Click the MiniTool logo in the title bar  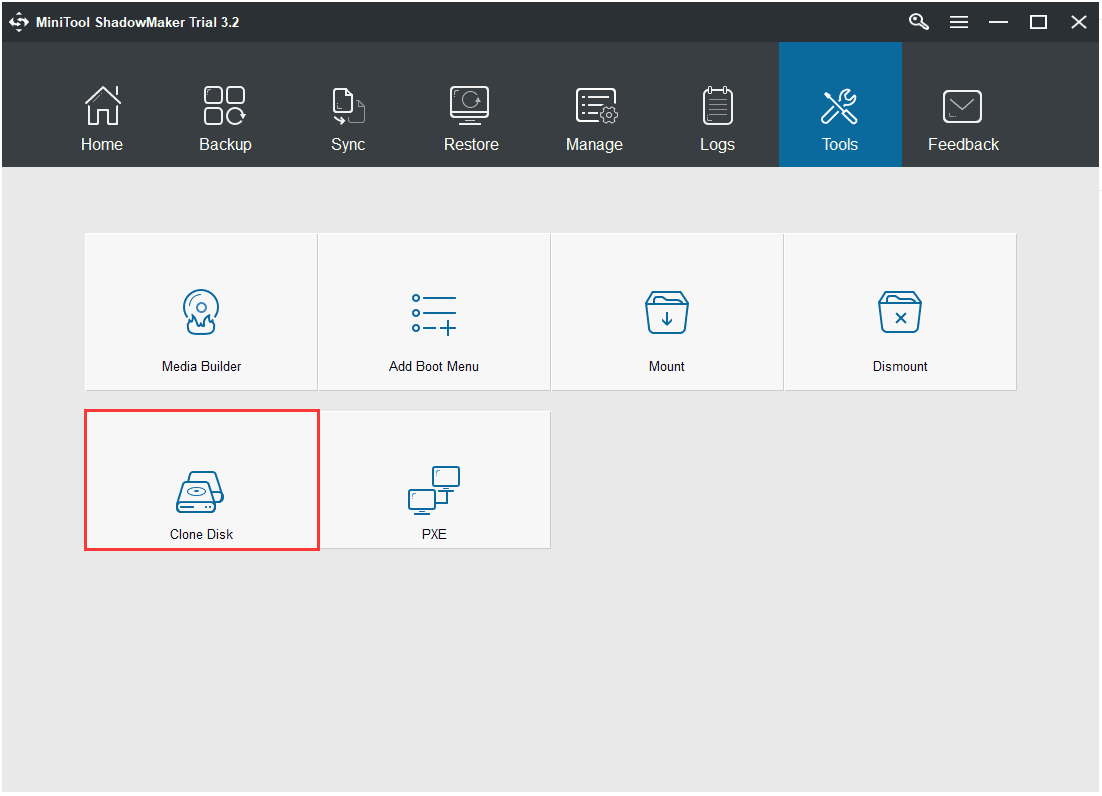(18, 21)
